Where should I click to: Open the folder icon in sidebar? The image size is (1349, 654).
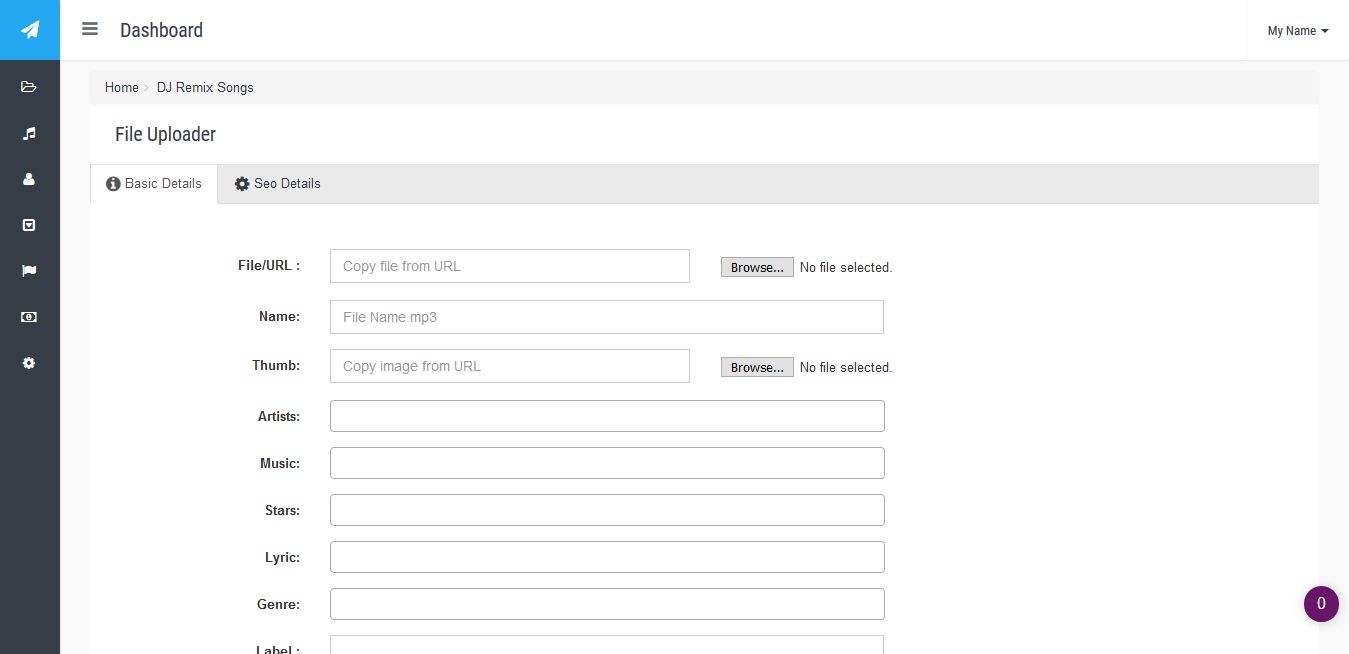point(29,87)
